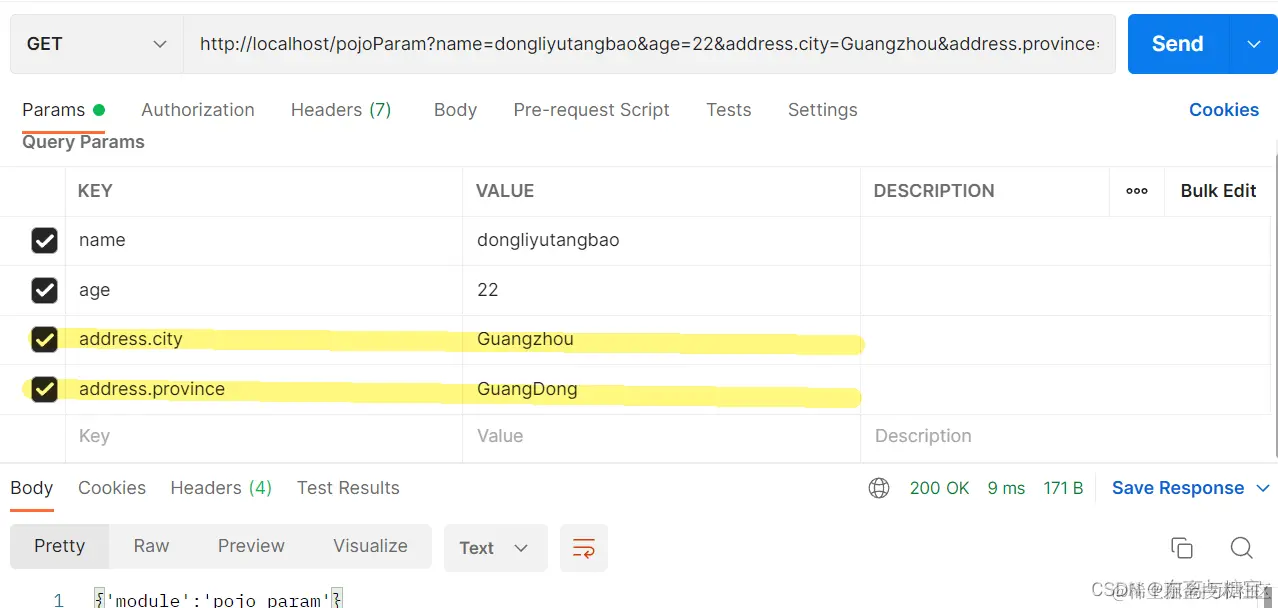Click the request URL field

(649, 44)
